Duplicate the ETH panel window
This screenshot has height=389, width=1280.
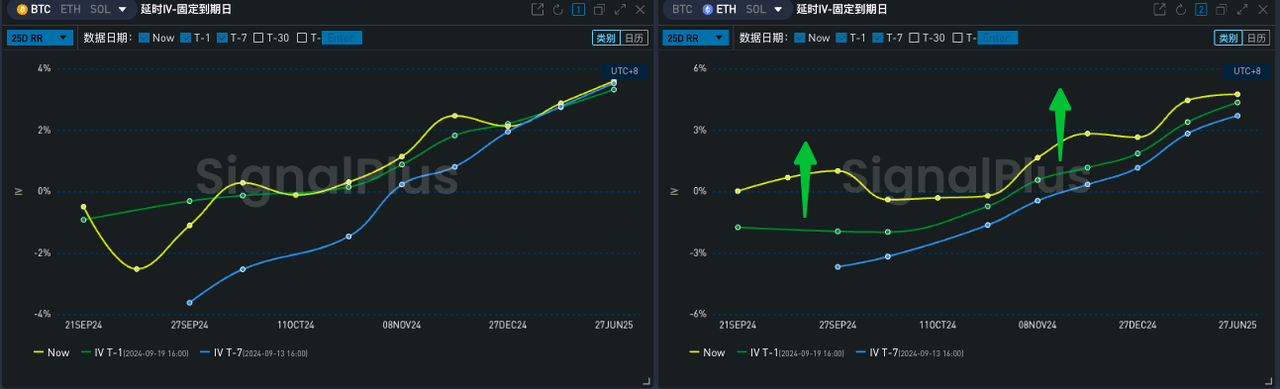click(1222, 9)
